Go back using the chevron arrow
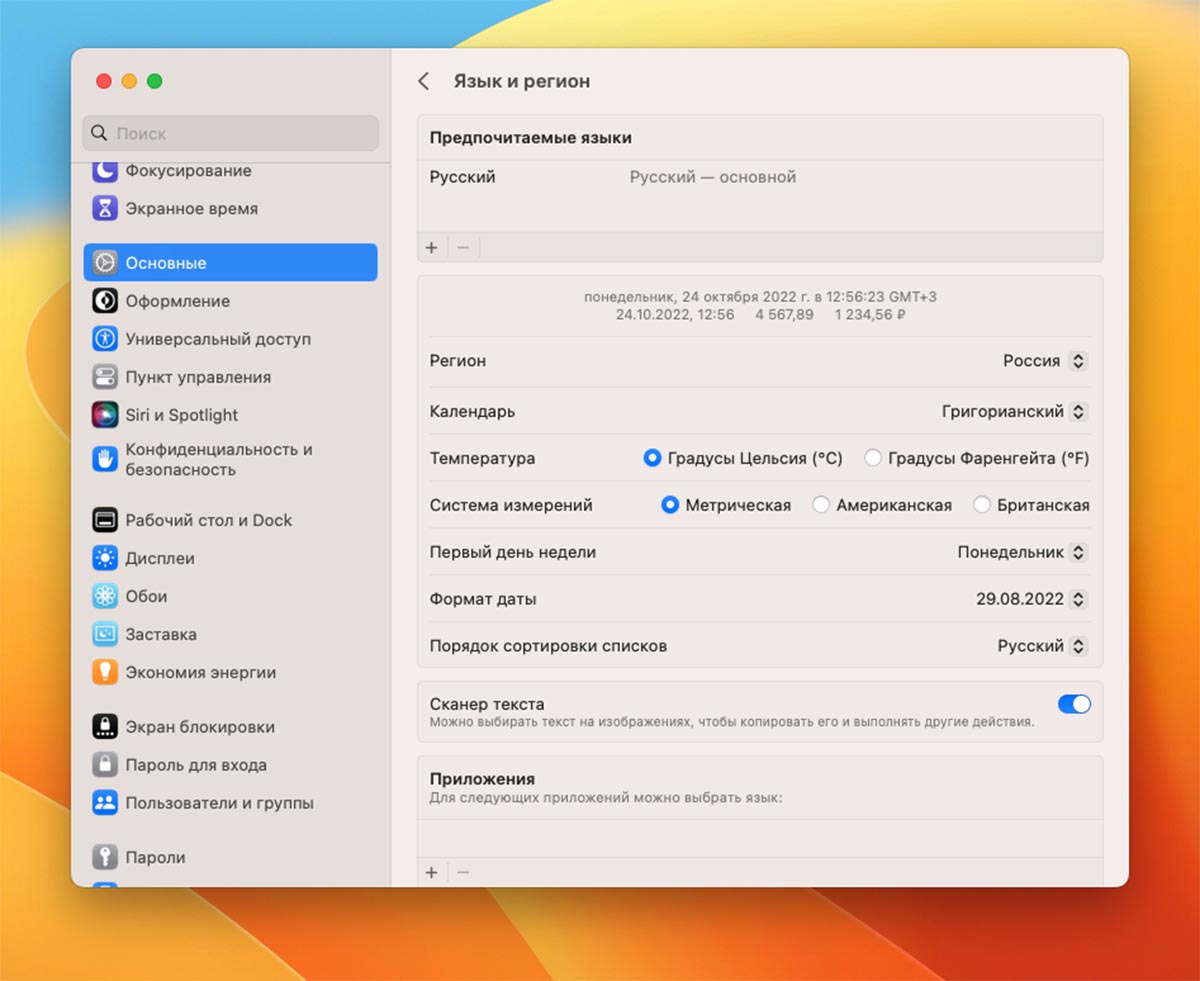Image resolution: width=1200 pixels, height=981 pixels. (x=424, y=81)
